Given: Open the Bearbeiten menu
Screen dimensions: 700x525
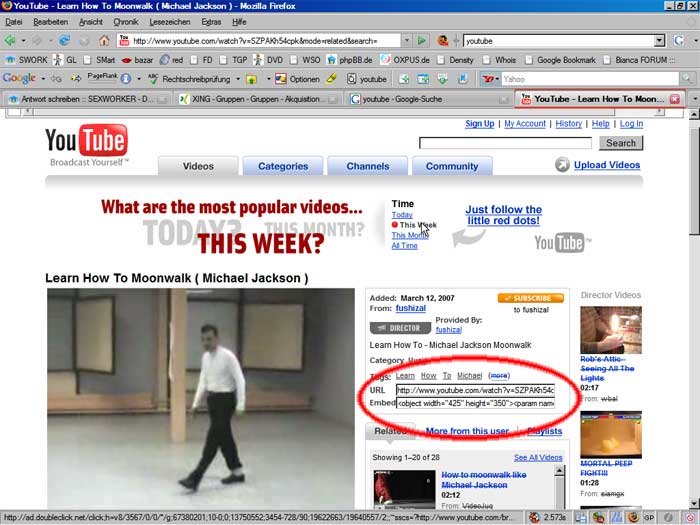Looking at the screenshot, I should pos(50,22).
